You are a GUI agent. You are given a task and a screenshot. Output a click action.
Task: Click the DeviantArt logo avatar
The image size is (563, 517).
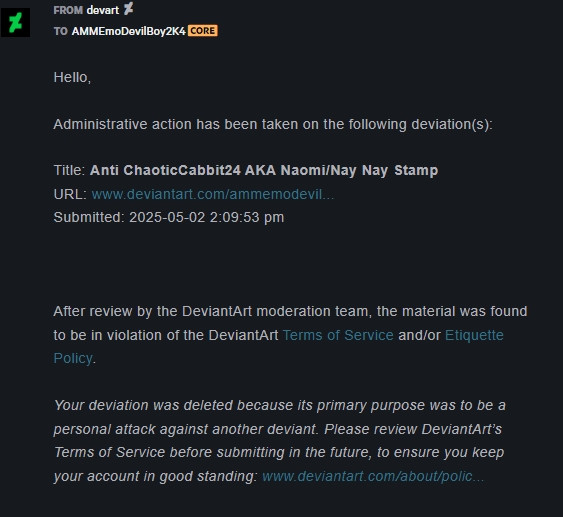pyautogui.click(x=15, y=23)
